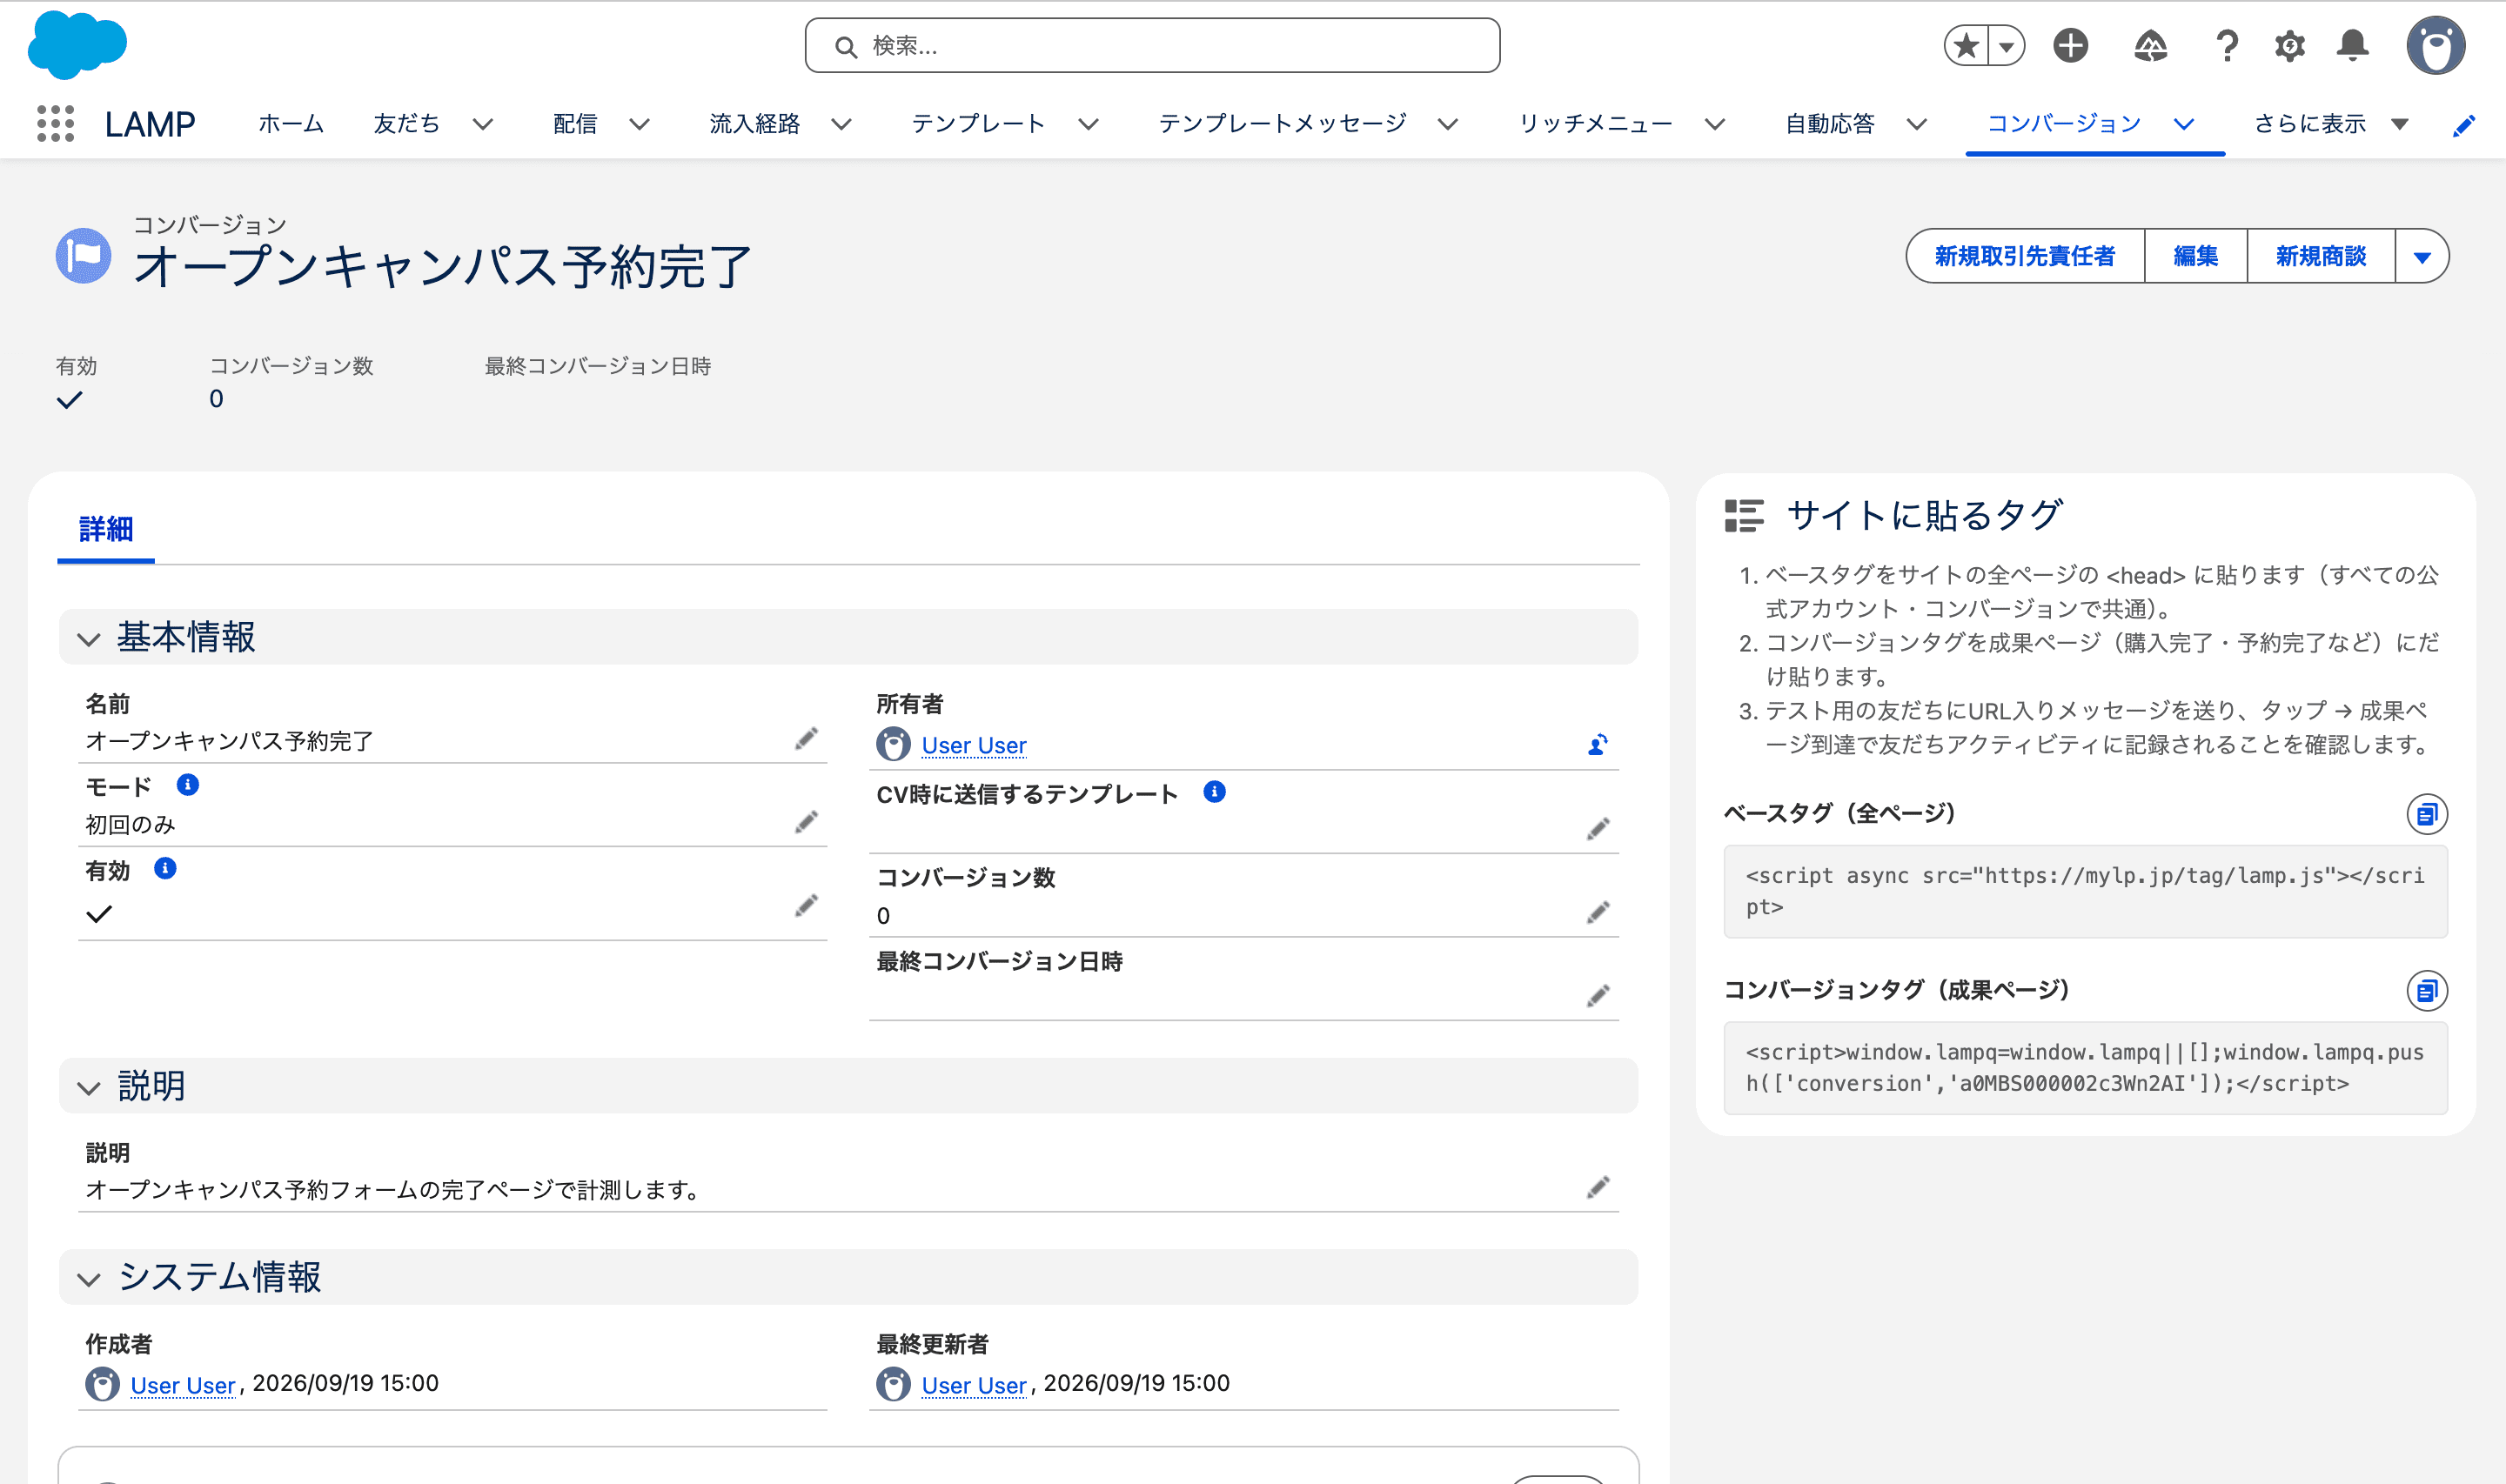Edit the モード field with pencil
The image size is (2506, 1484).
point(807,822)
